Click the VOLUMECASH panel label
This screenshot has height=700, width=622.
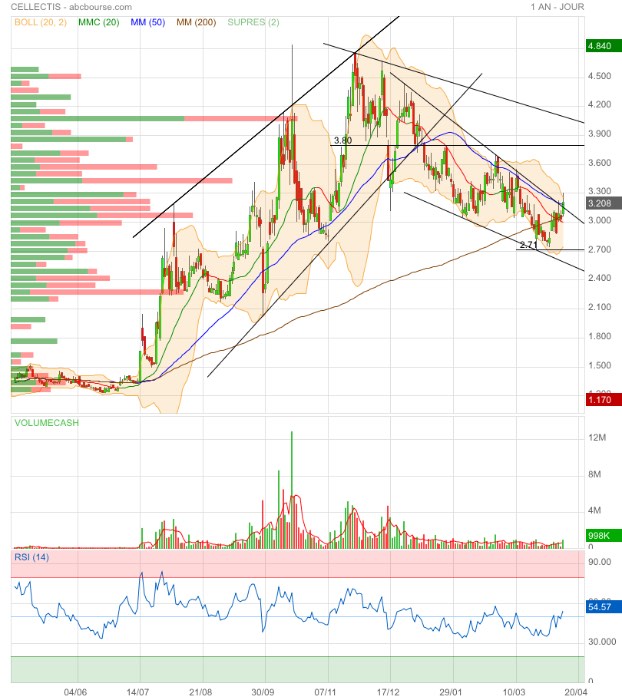[x=46, y=422]
